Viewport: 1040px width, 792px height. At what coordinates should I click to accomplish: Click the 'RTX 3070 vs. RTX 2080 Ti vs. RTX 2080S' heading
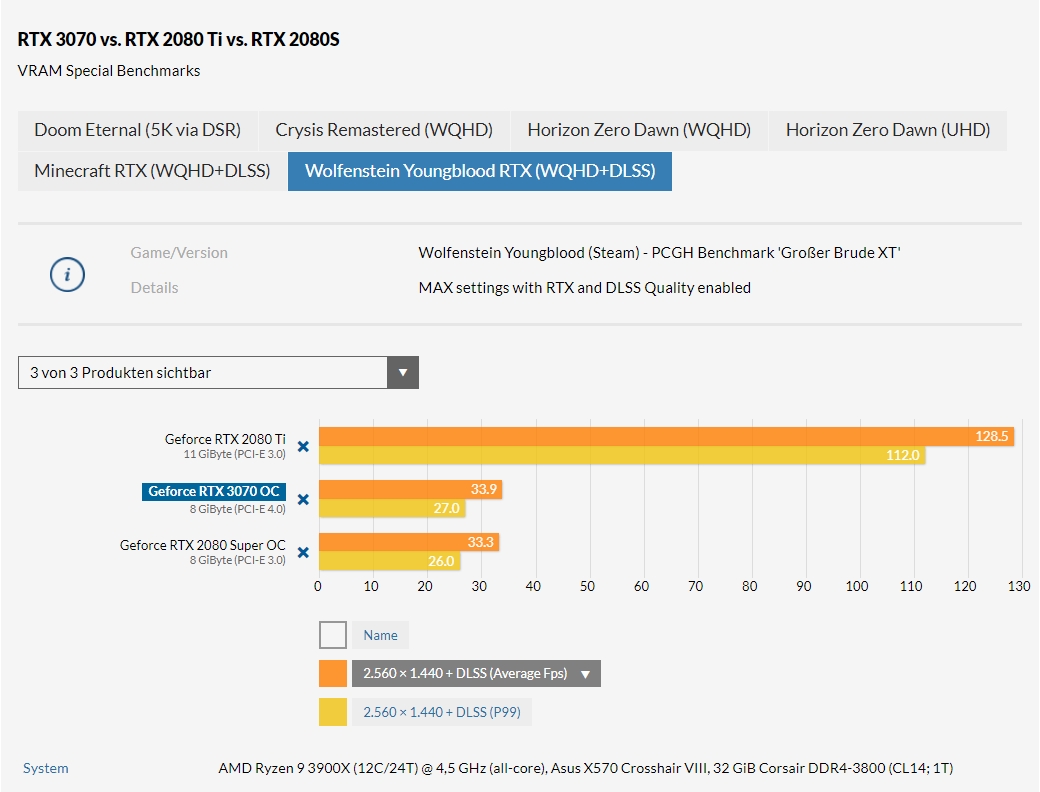[x=178, y=39]
